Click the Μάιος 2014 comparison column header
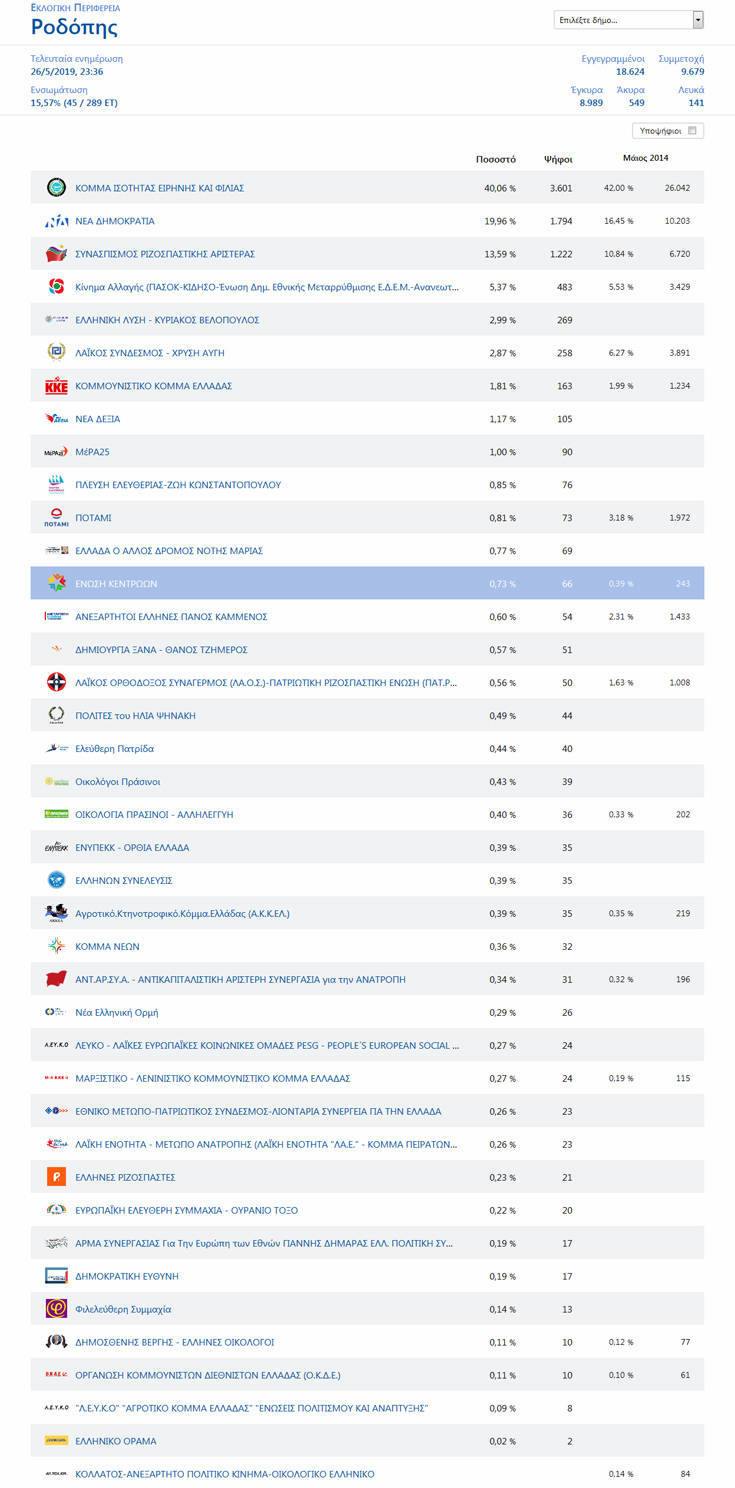The height and width of the screenshot is (1488, 735). click(646, 158)
